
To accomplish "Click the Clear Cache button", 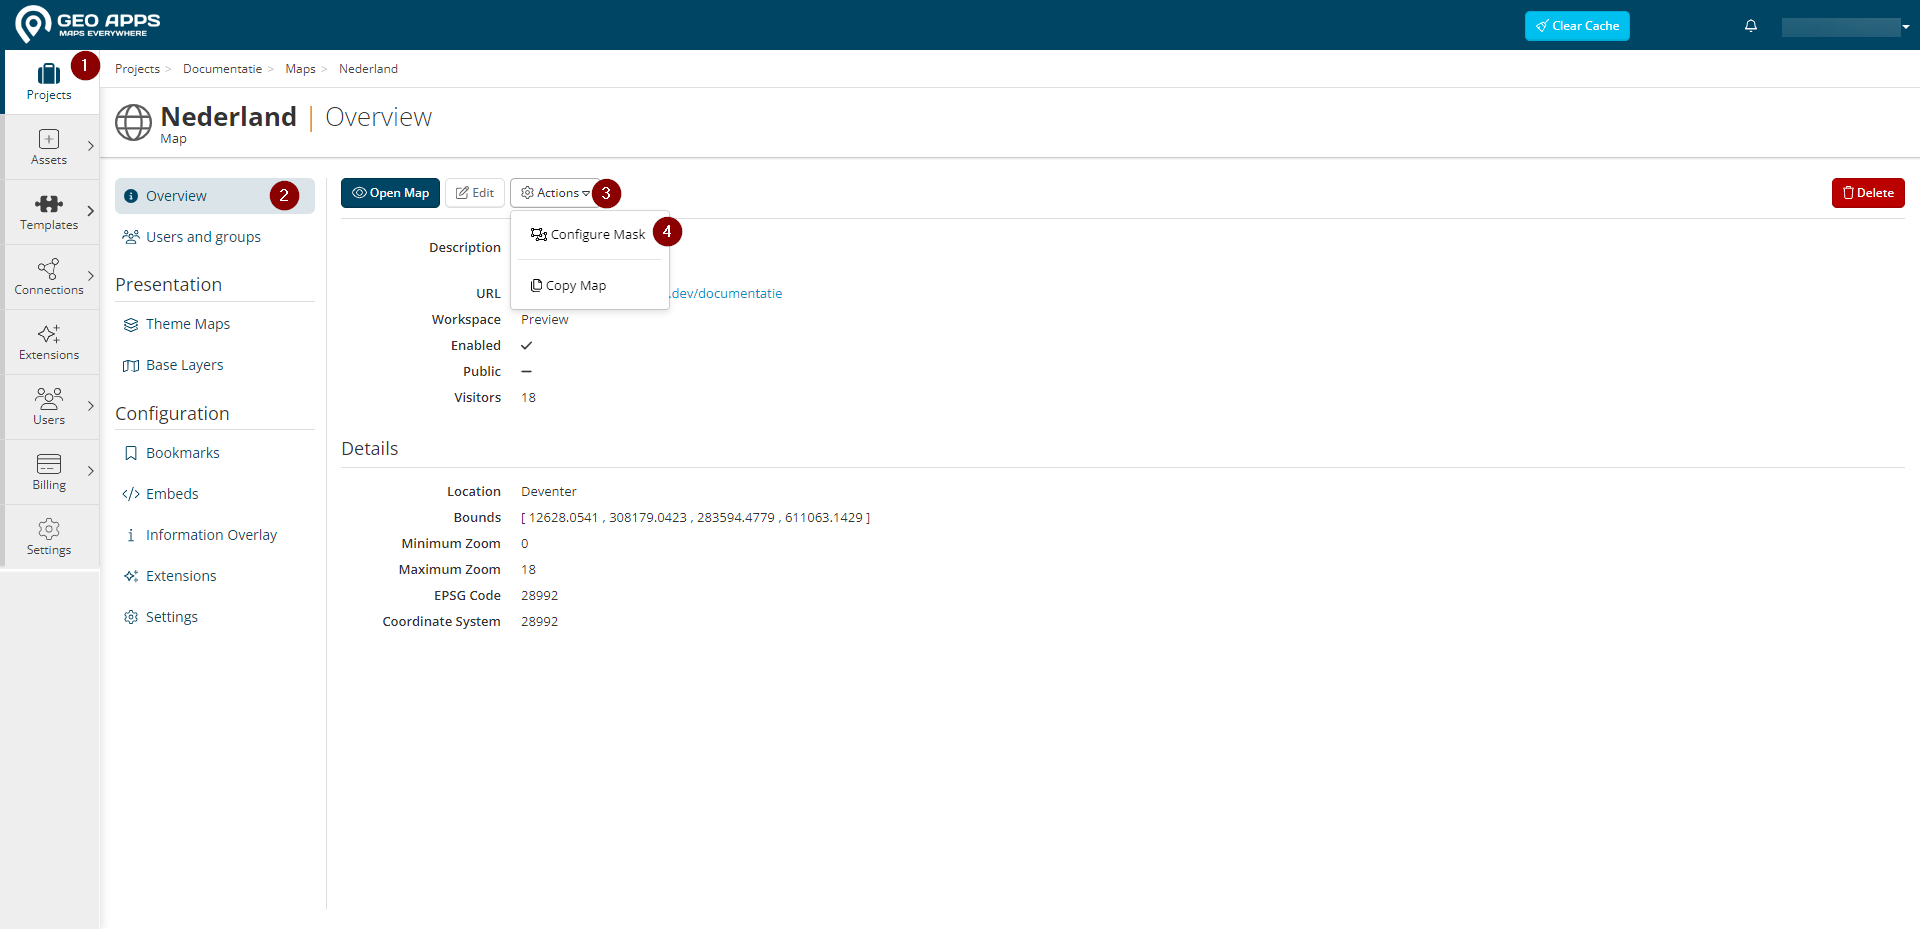I will click(1577, 26).
